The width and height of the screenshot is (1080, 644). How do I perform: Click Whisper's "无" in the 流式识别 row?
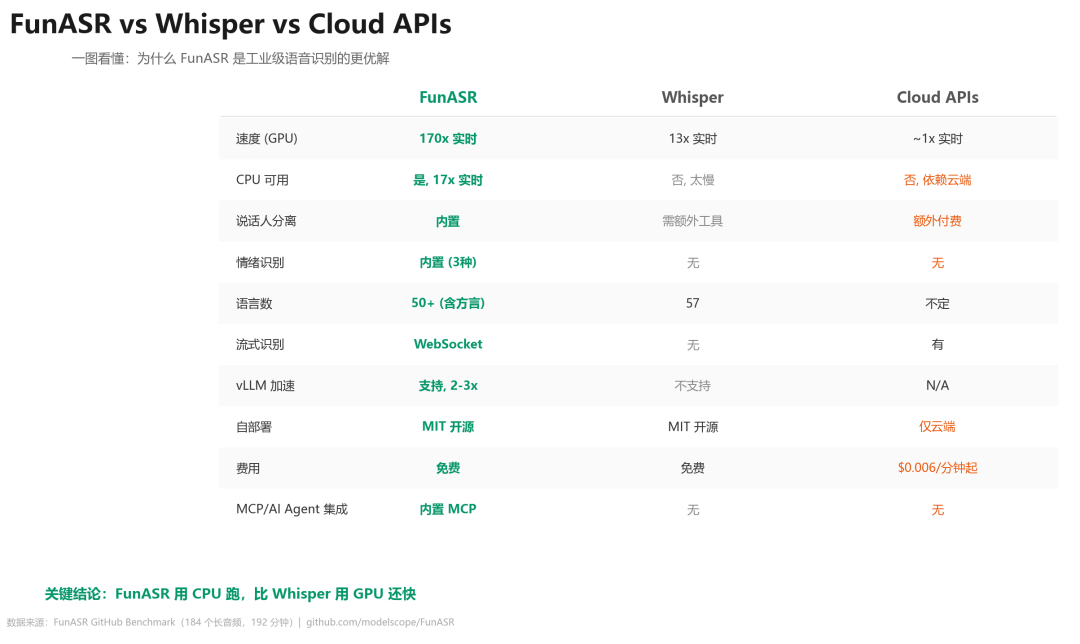(x=693, y=344)
